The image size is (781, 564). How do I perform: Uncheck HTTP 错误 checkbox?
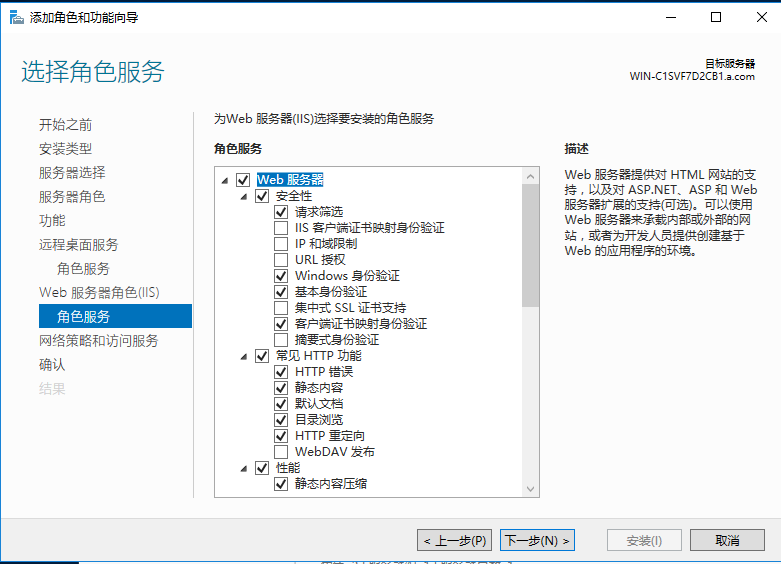[x=281, y=372]
